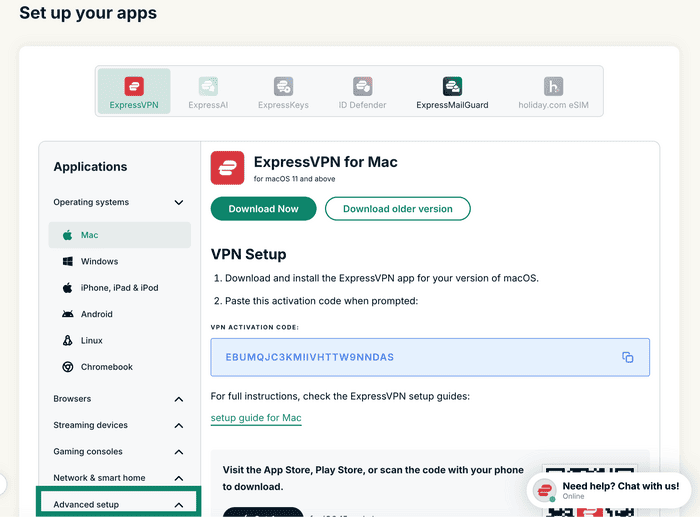
Task: Select the activation code text field
Action: click(430, 357)
